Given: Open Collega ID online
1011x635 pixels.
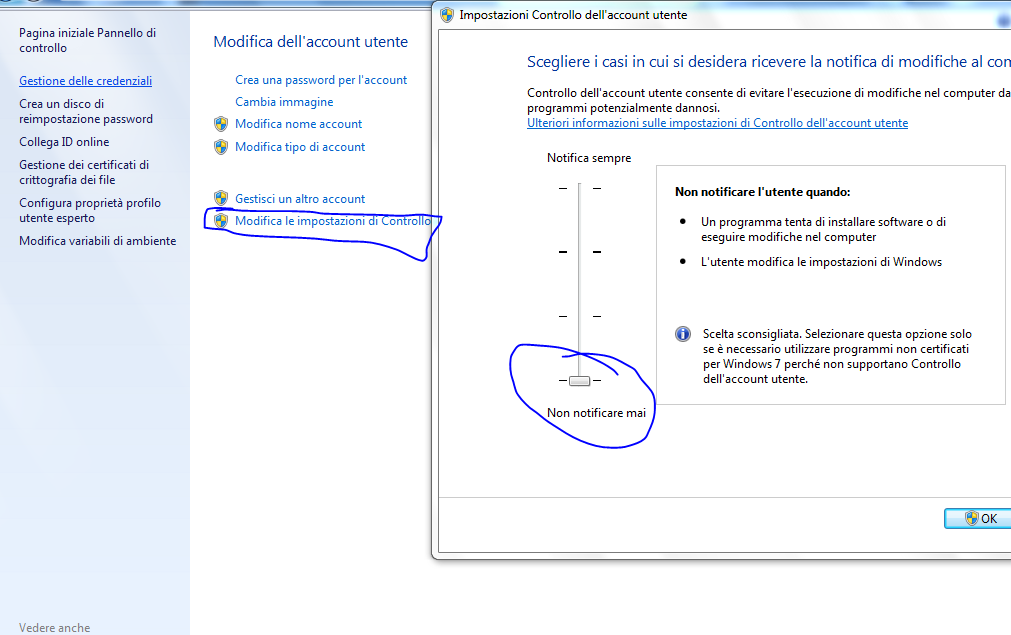Looking at the screenshot, I should coord(64,142).
